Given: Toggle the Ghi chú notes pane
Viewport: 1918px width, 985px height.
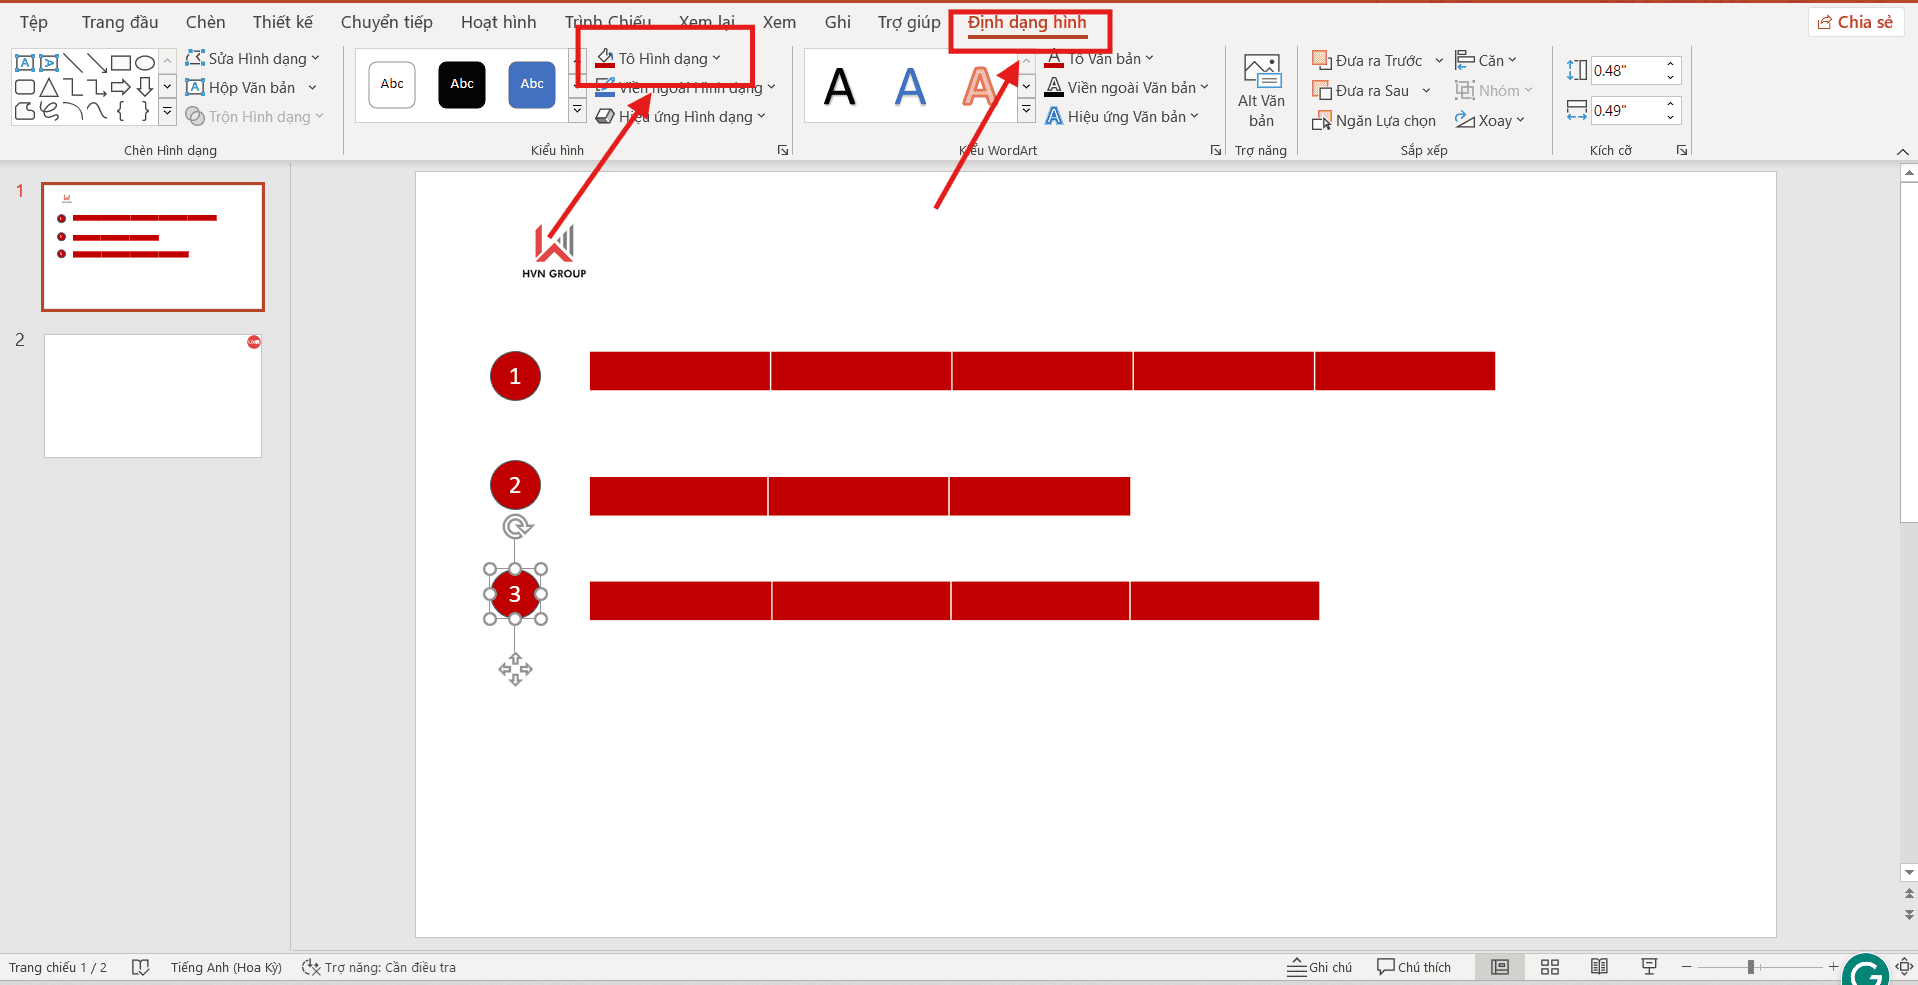Looking at the screenshot, I should click(x=1319, y=967).
